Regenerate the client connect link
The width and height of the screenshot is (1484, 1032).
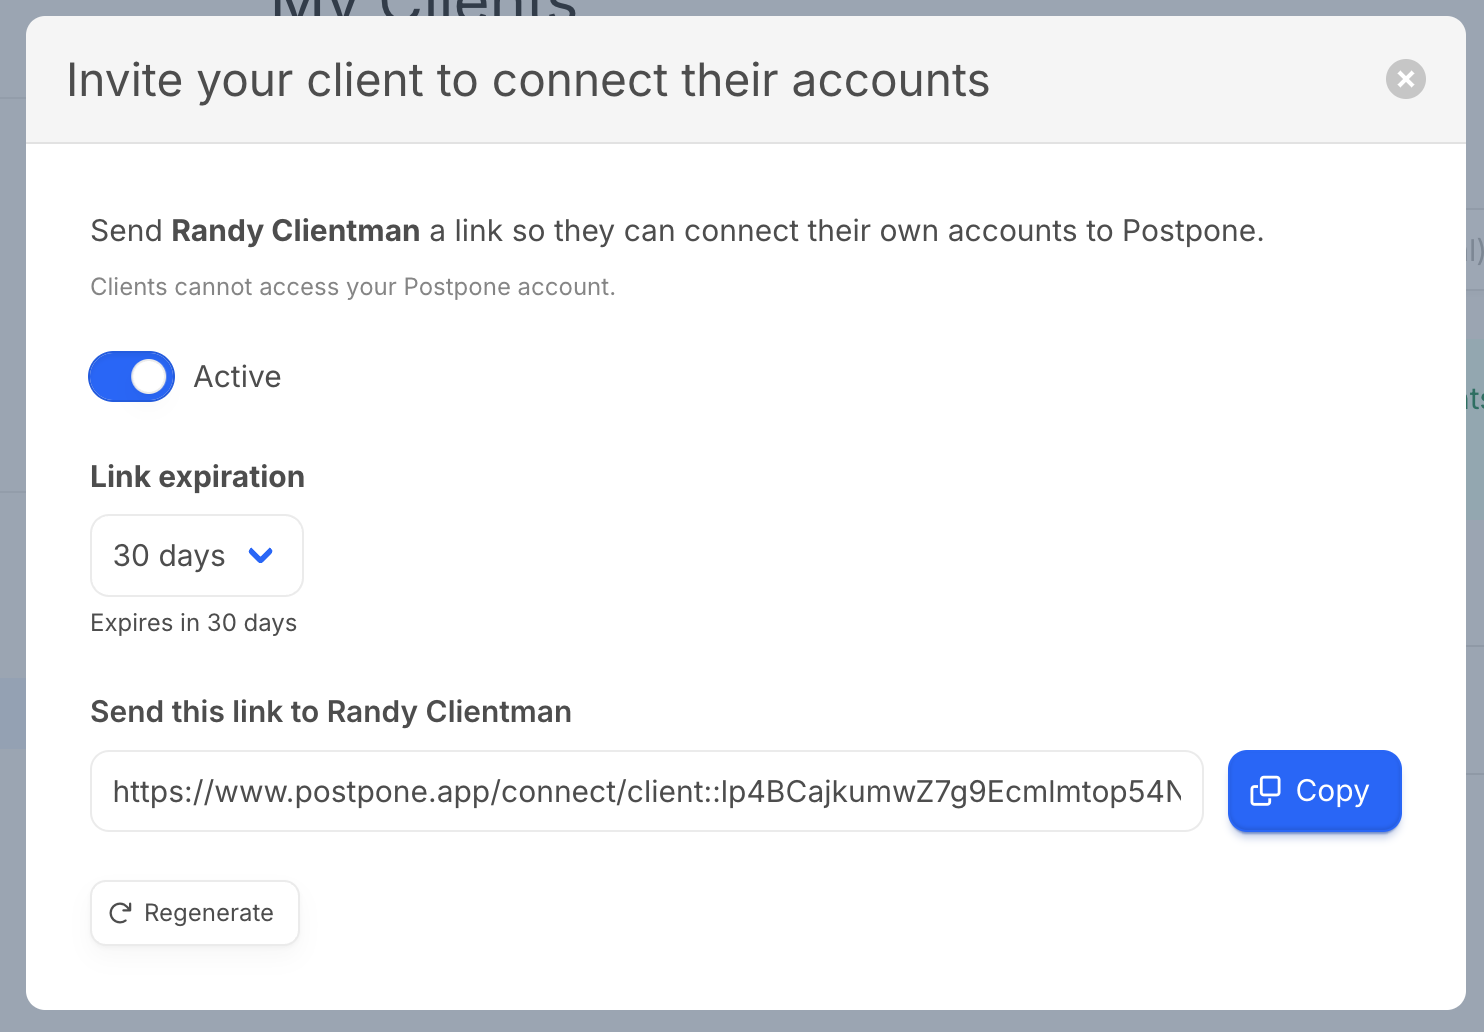pos(195,913)
